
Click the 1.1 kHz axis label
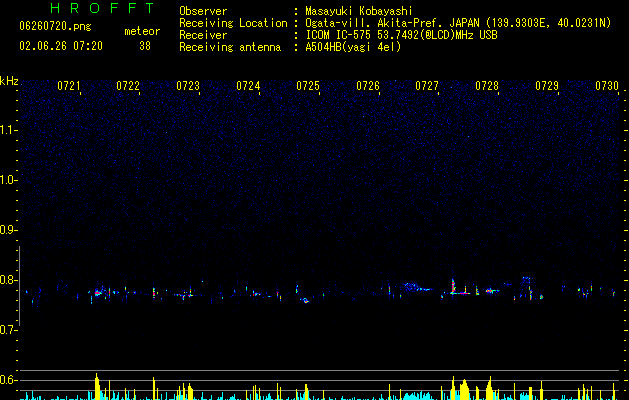(x=9, y=130)
